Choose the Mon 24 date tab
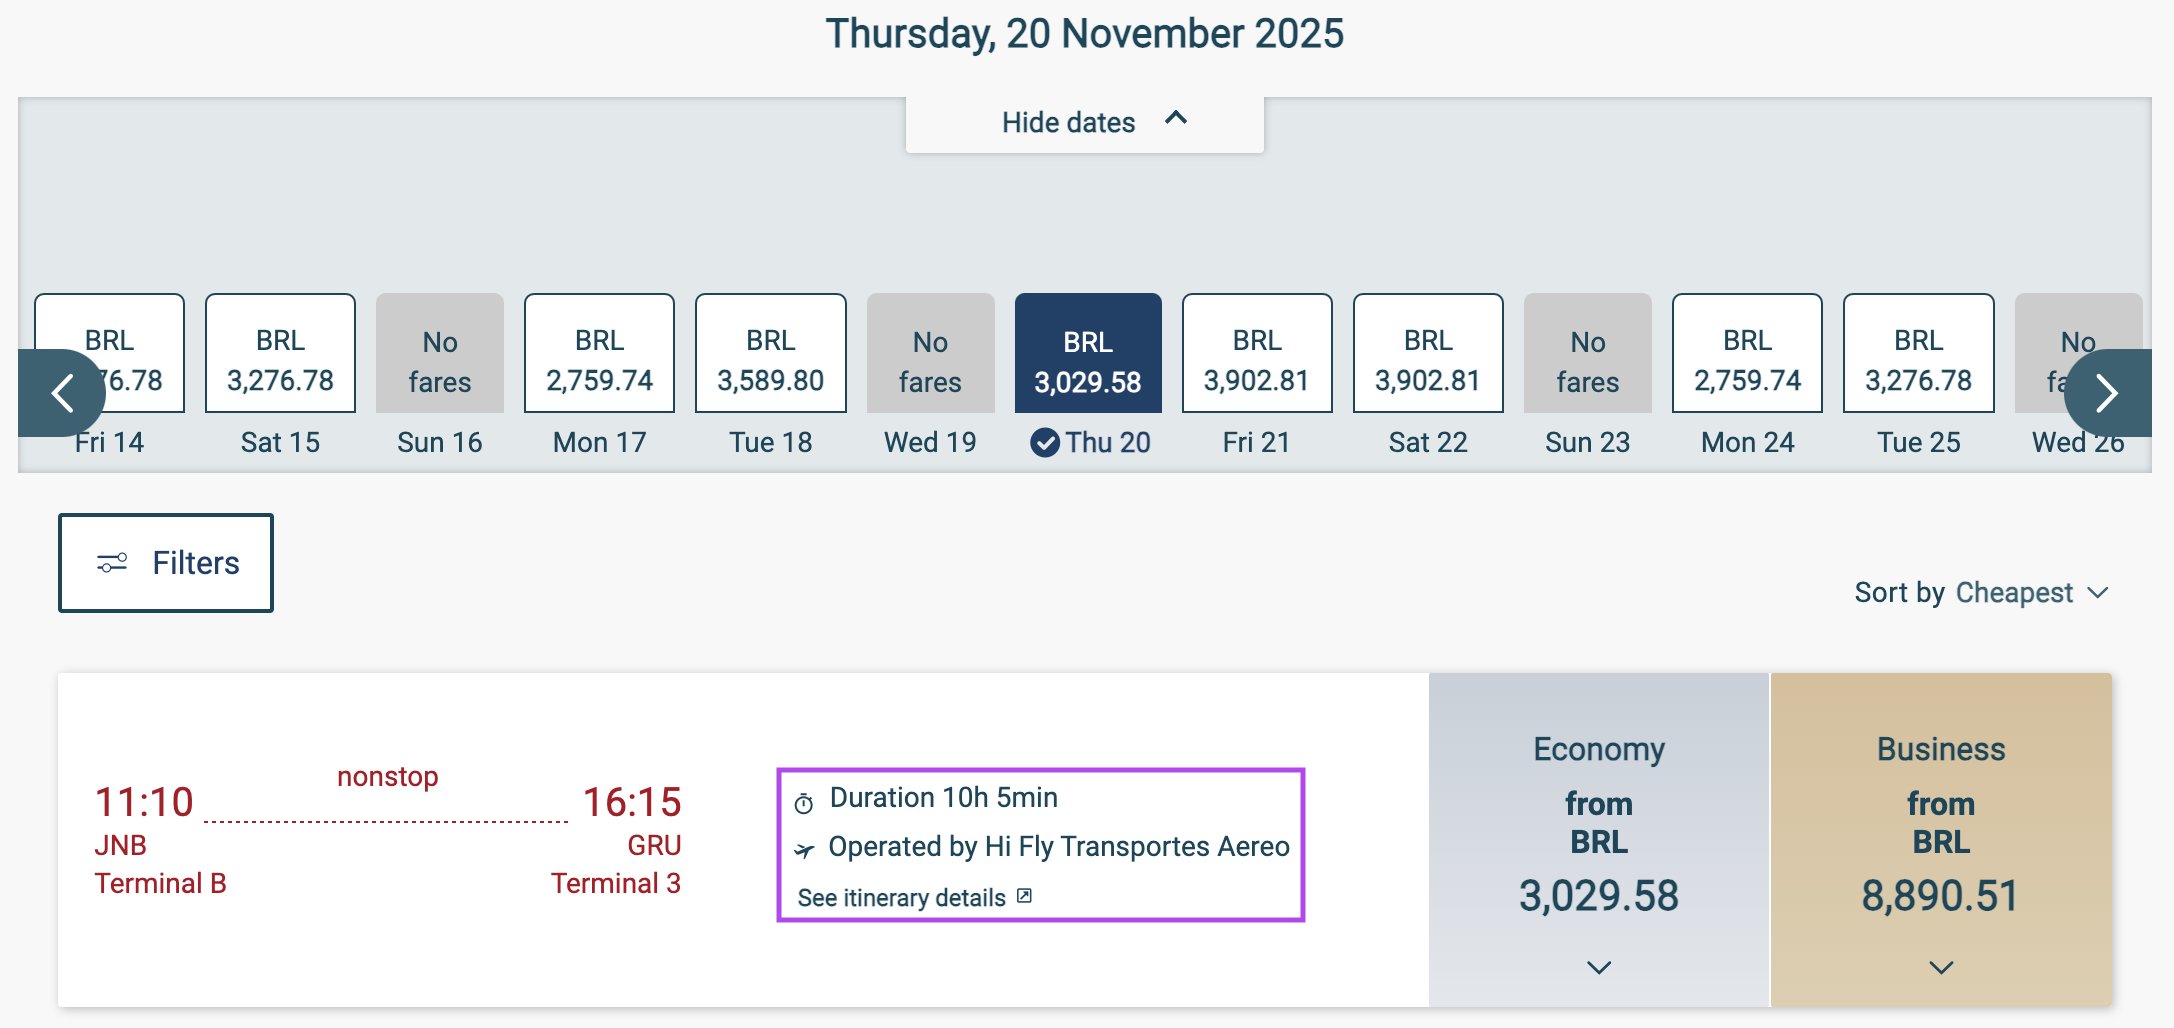The height and width of the screenshot is (1028, 2174). click(1747, 442)
